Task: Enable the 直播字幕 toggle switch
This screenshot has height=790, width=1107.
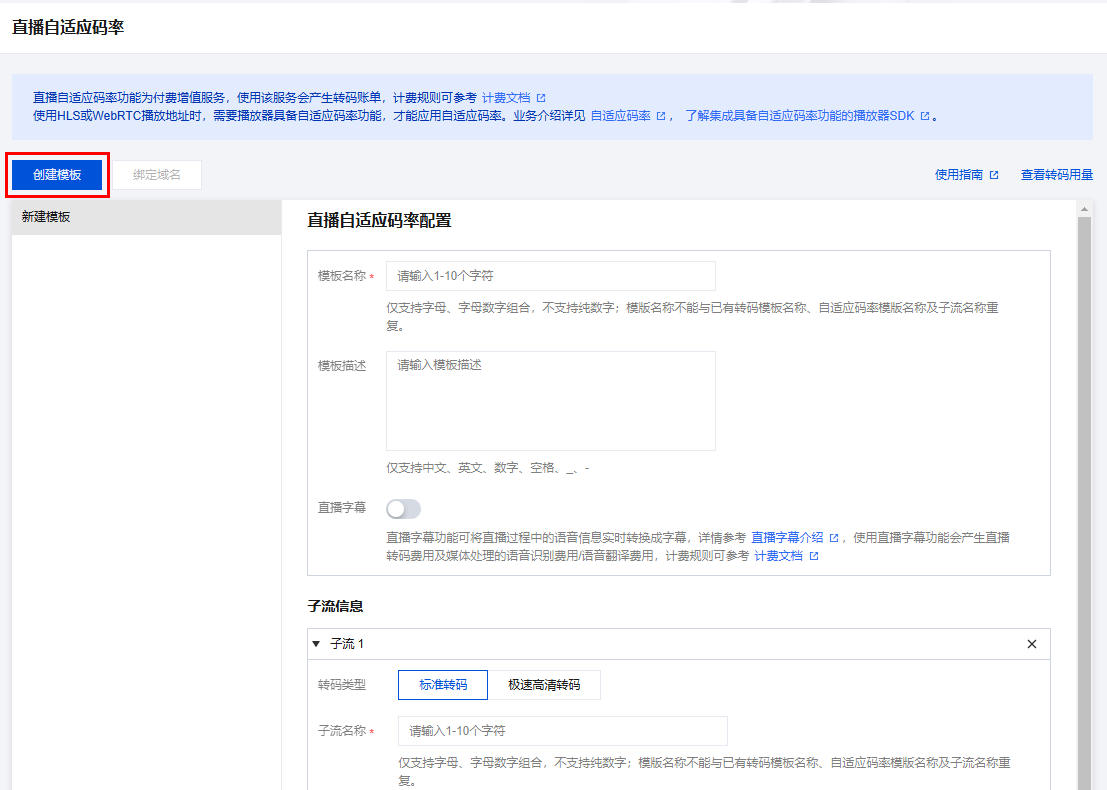Action: (x=404, y=509)
